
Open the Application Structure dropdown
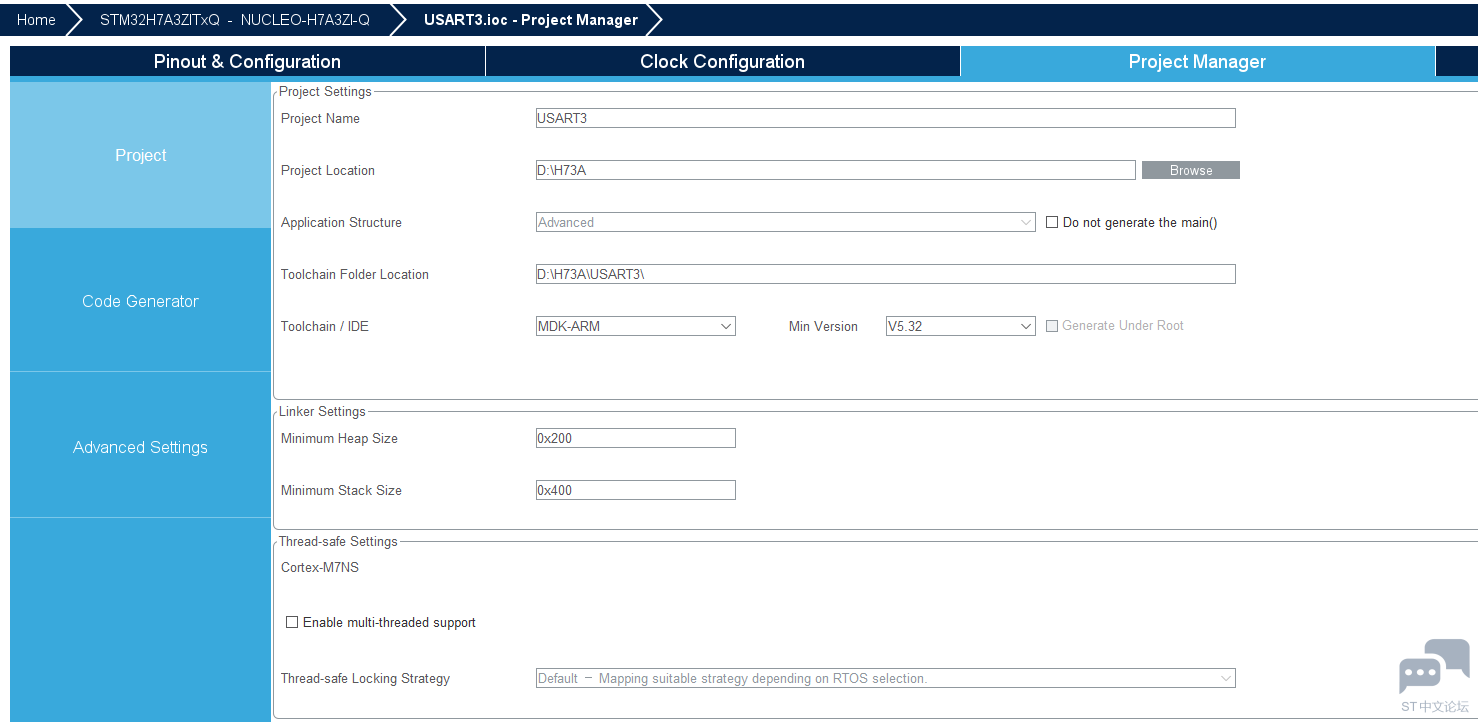click(x=785, y=222)
